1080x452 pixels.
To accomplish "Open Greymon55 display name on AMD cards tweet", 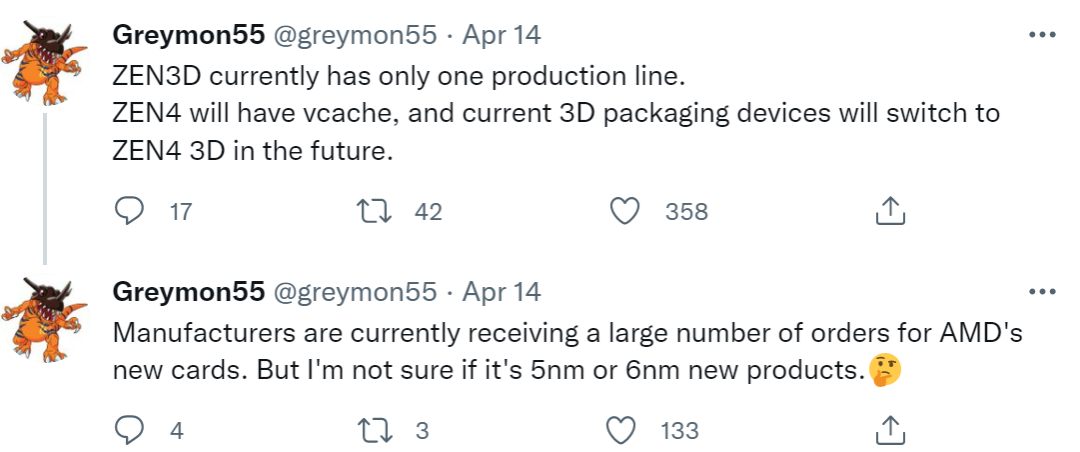I will coord(188,292).
